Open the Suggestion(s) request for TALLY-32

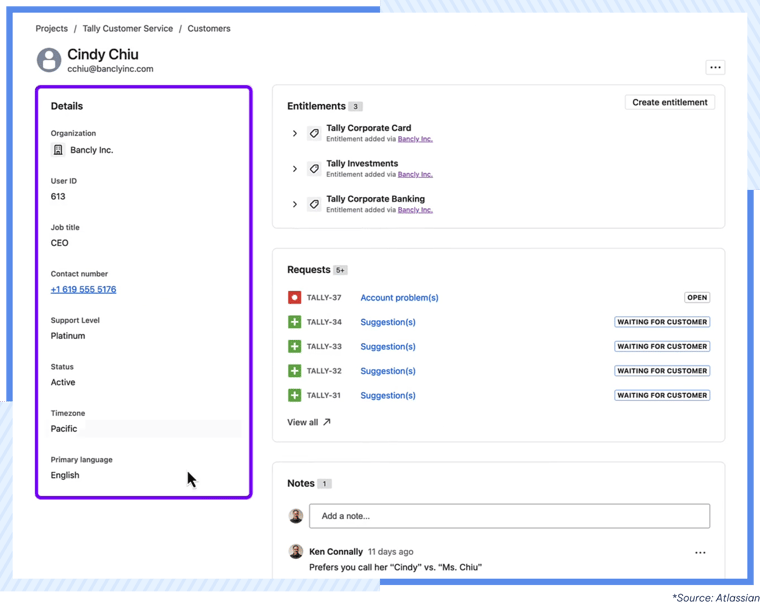point(388,371)
